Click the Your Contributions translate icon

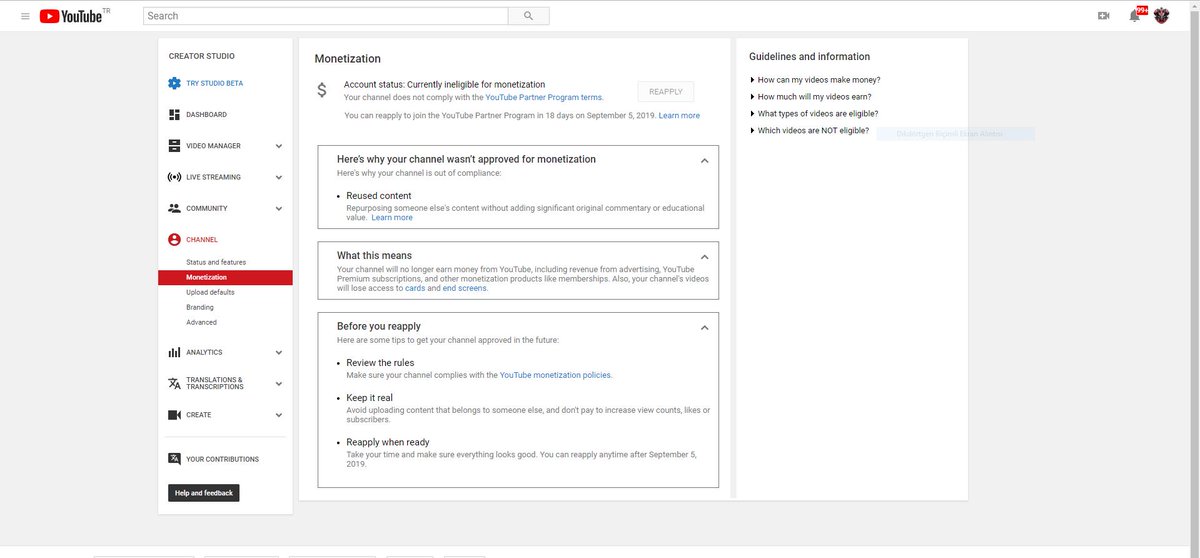tap(174, 459)
